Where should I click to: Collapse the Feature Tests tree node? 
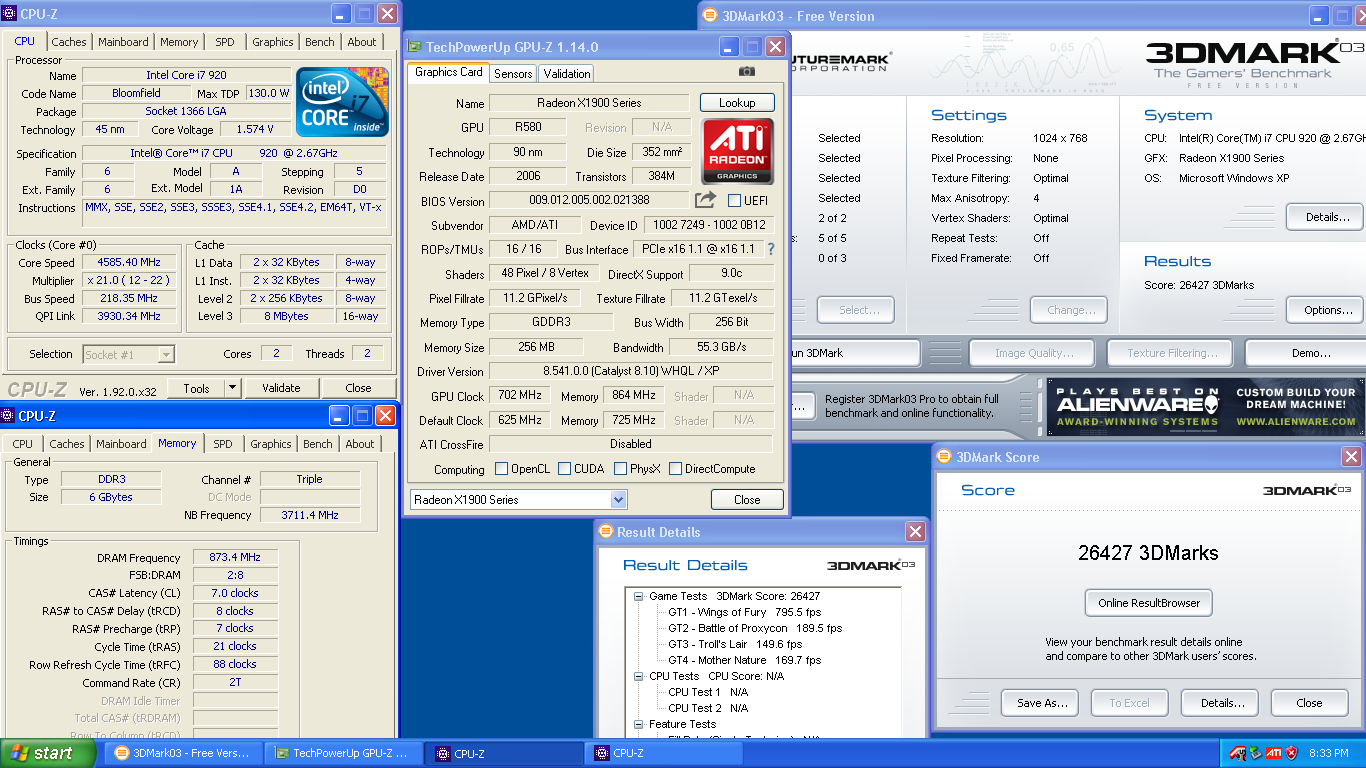tap(637, 724)
